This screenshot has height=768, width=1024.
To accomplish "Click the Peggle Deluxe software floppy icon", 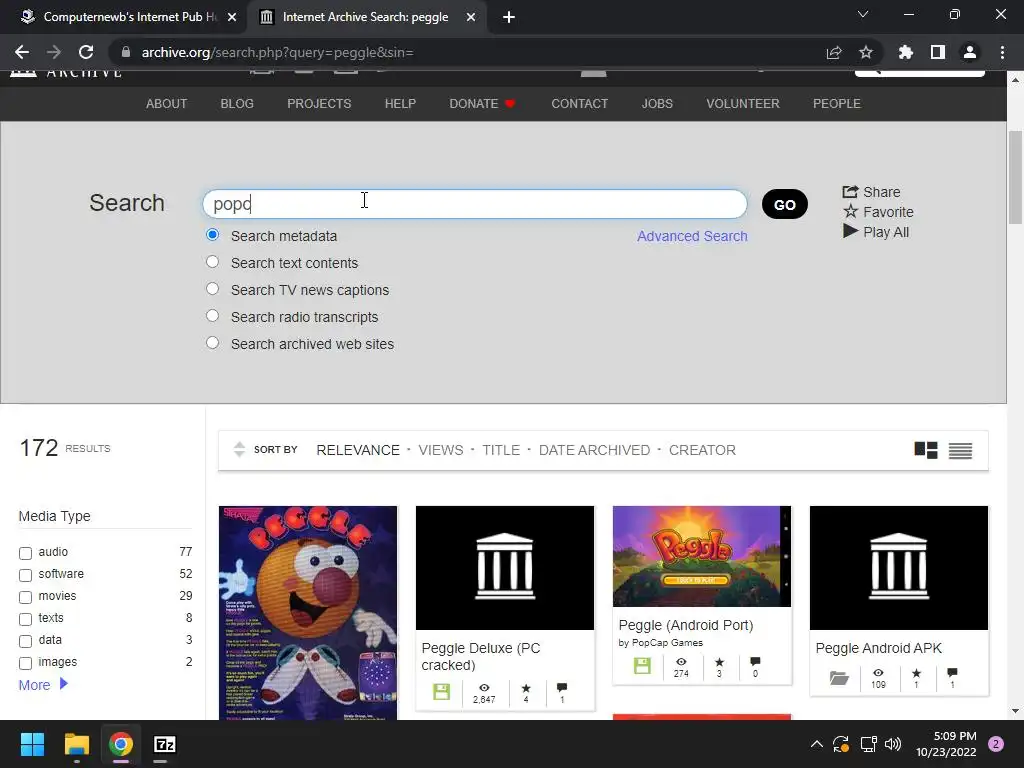I will [x=441, y=692].
